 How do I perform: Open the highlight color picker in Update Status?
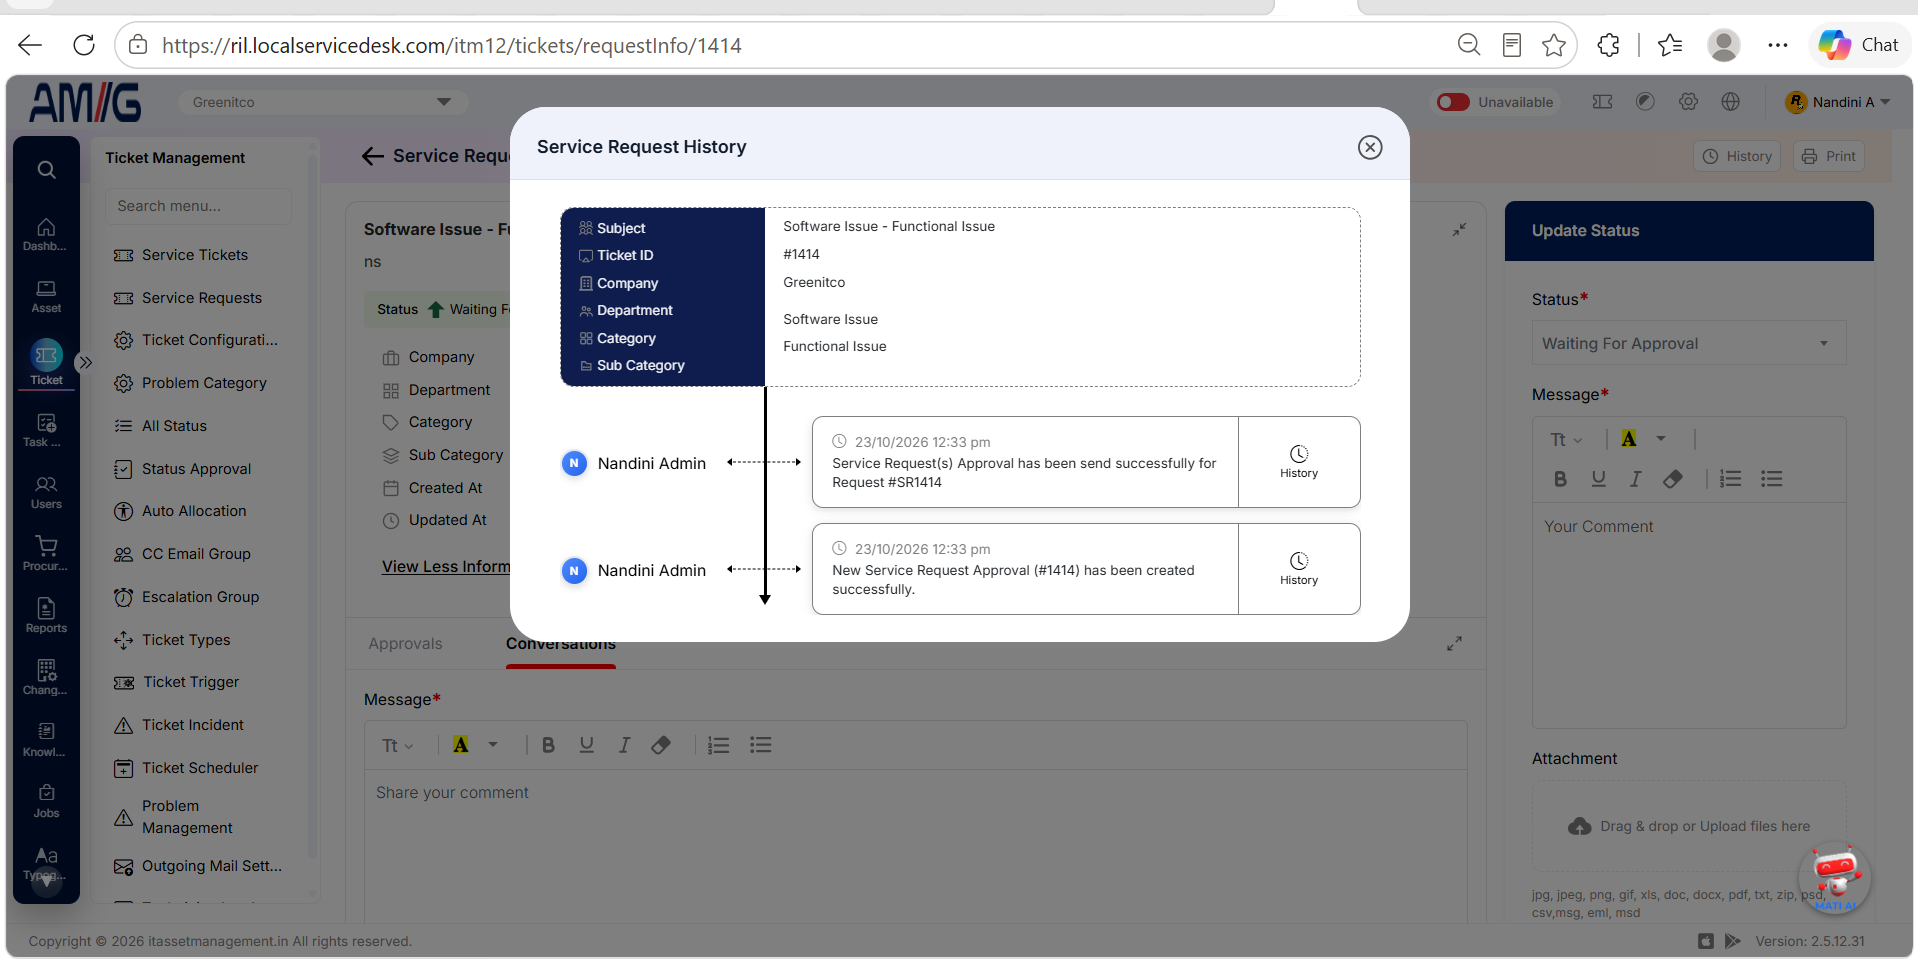click(x=1661, y=439)
